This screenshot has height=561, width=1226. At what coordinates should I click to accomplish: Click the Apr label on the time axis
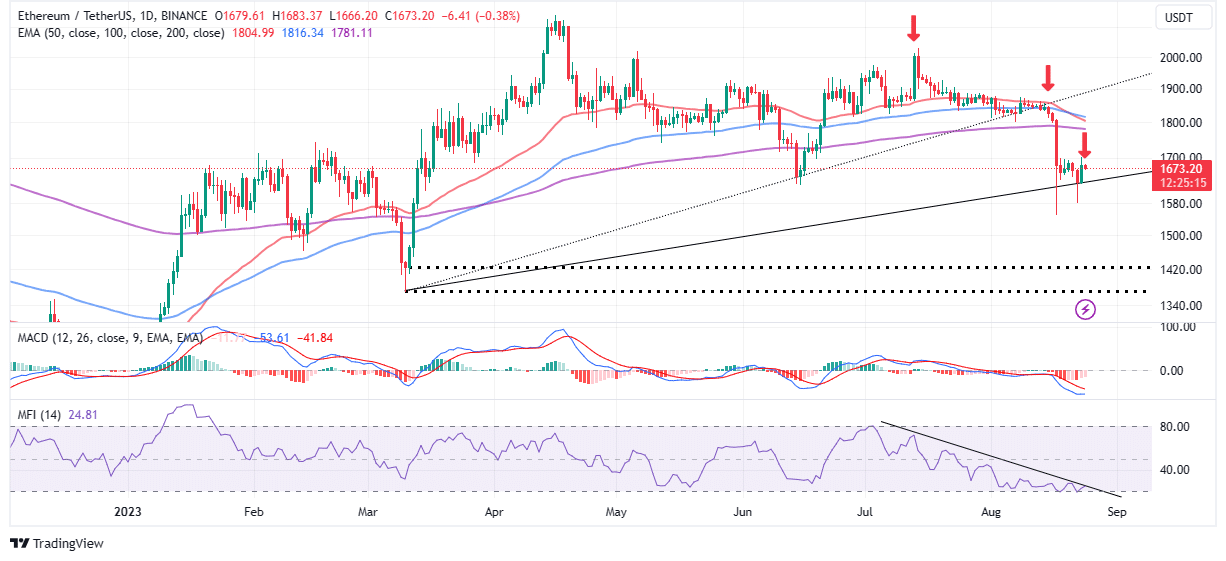[x=492, y=510]
